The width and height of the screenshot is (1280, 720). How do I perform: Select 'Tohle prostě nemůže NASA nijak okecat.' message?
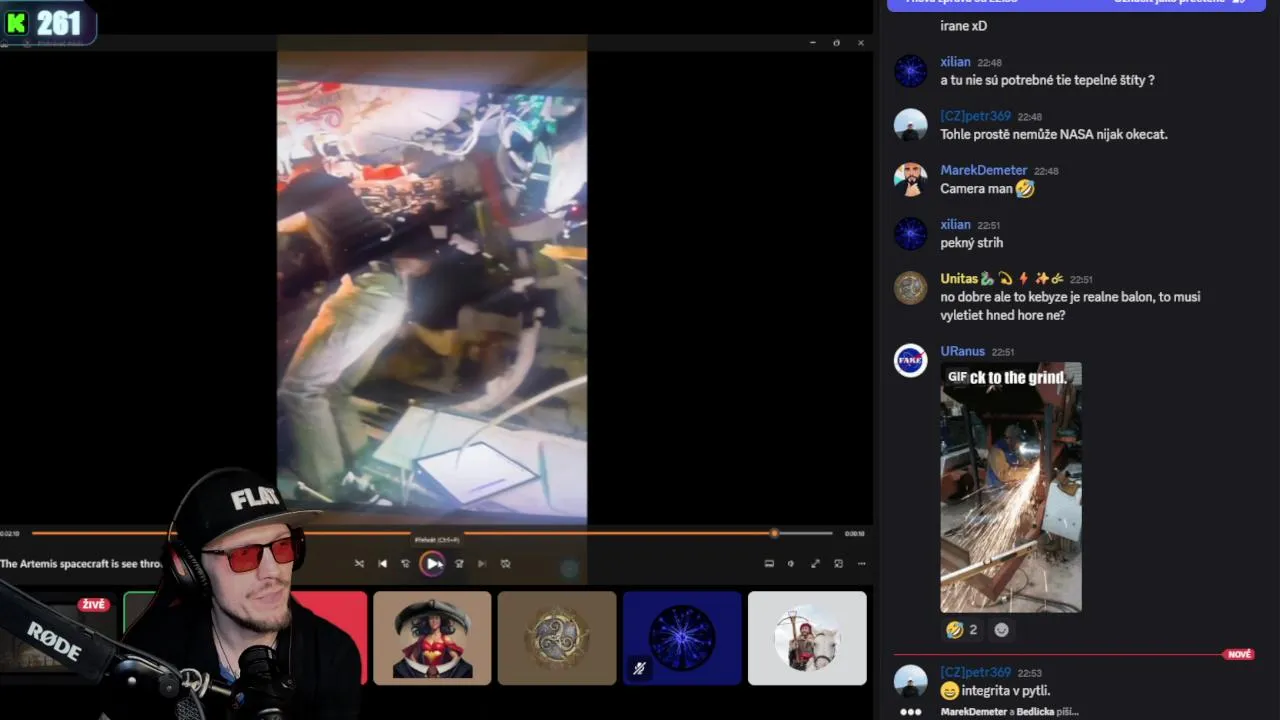(1054, 134)
